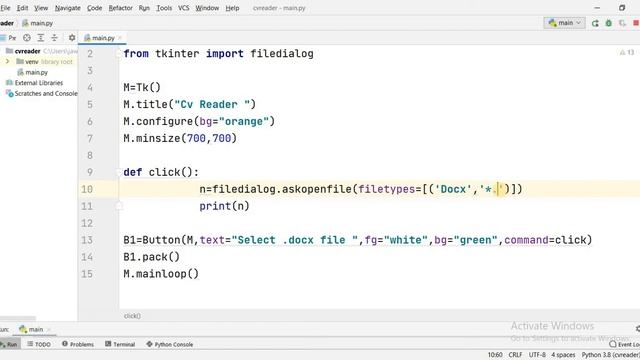Open the Window menu

point(207,8)
